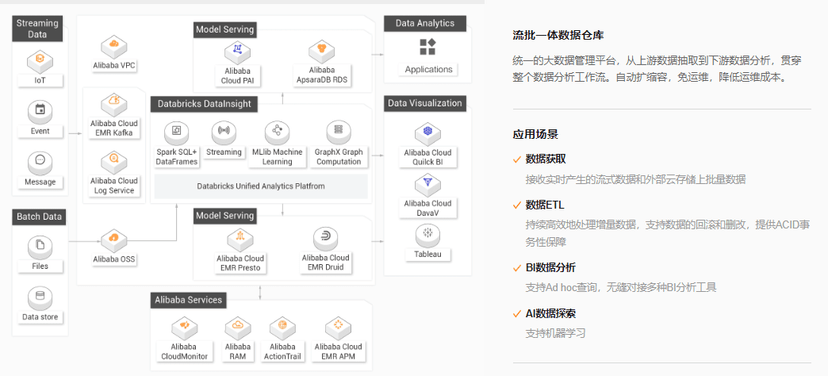Click the Alibaba CloudMonitor icon

[x=185, y=327]
